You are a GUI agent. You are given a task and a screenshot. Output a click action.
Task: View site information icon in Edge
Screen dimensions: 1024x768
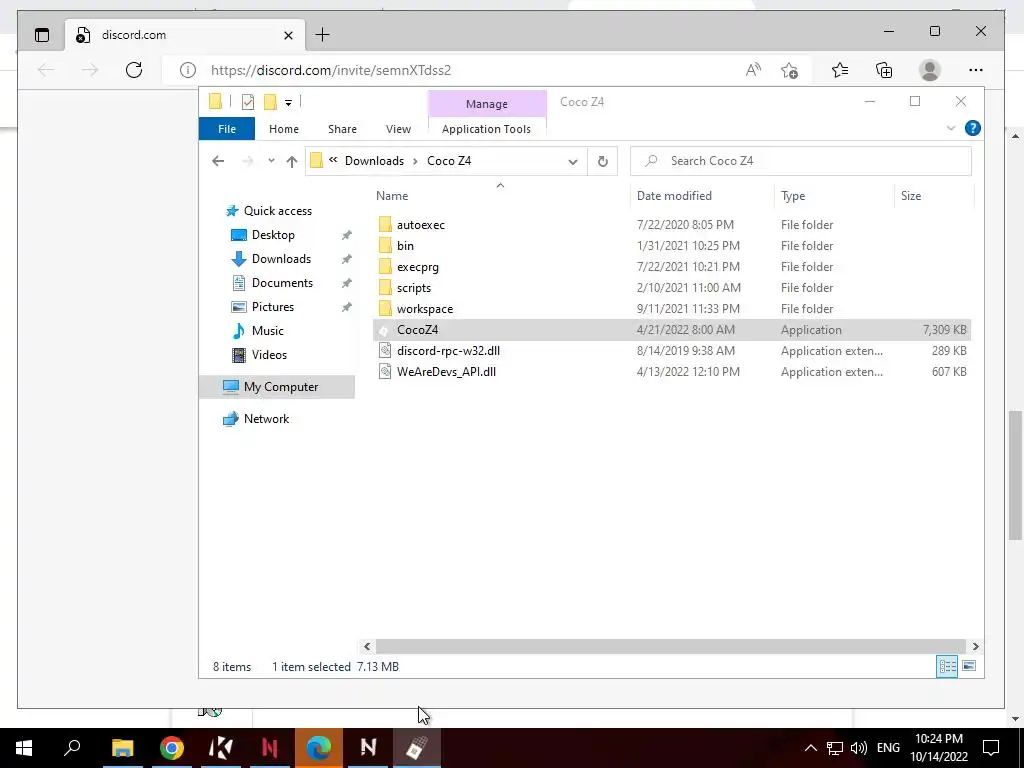(187, 70)
